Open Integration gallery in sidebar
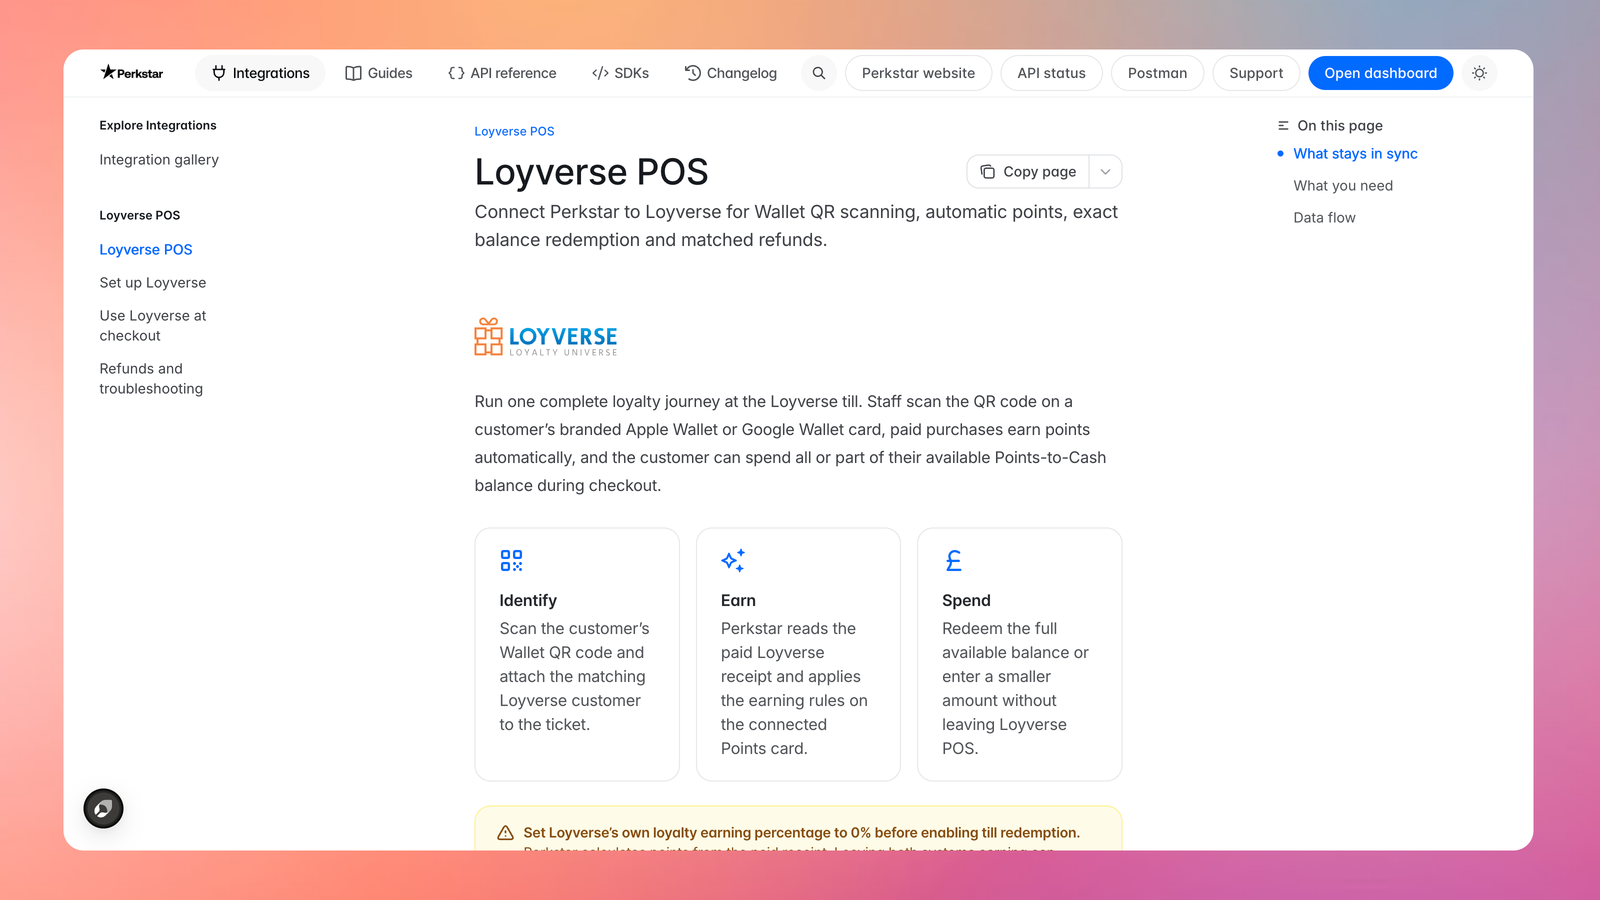 point(159,160)
